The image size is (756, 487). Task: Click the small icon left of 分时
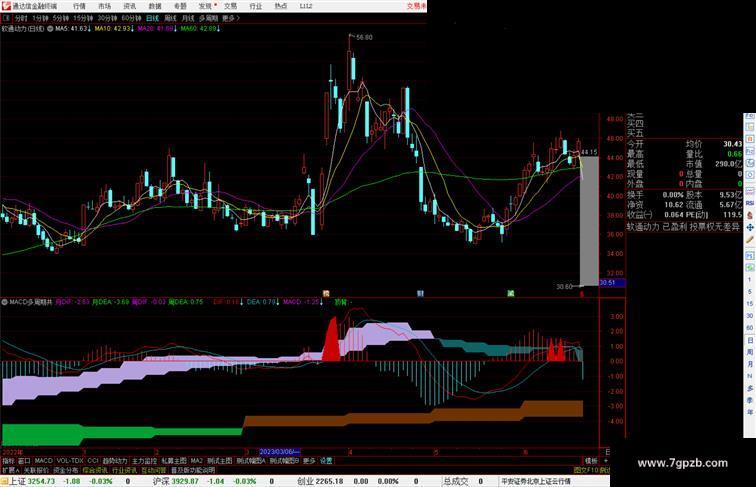click(x=6, y=18)
